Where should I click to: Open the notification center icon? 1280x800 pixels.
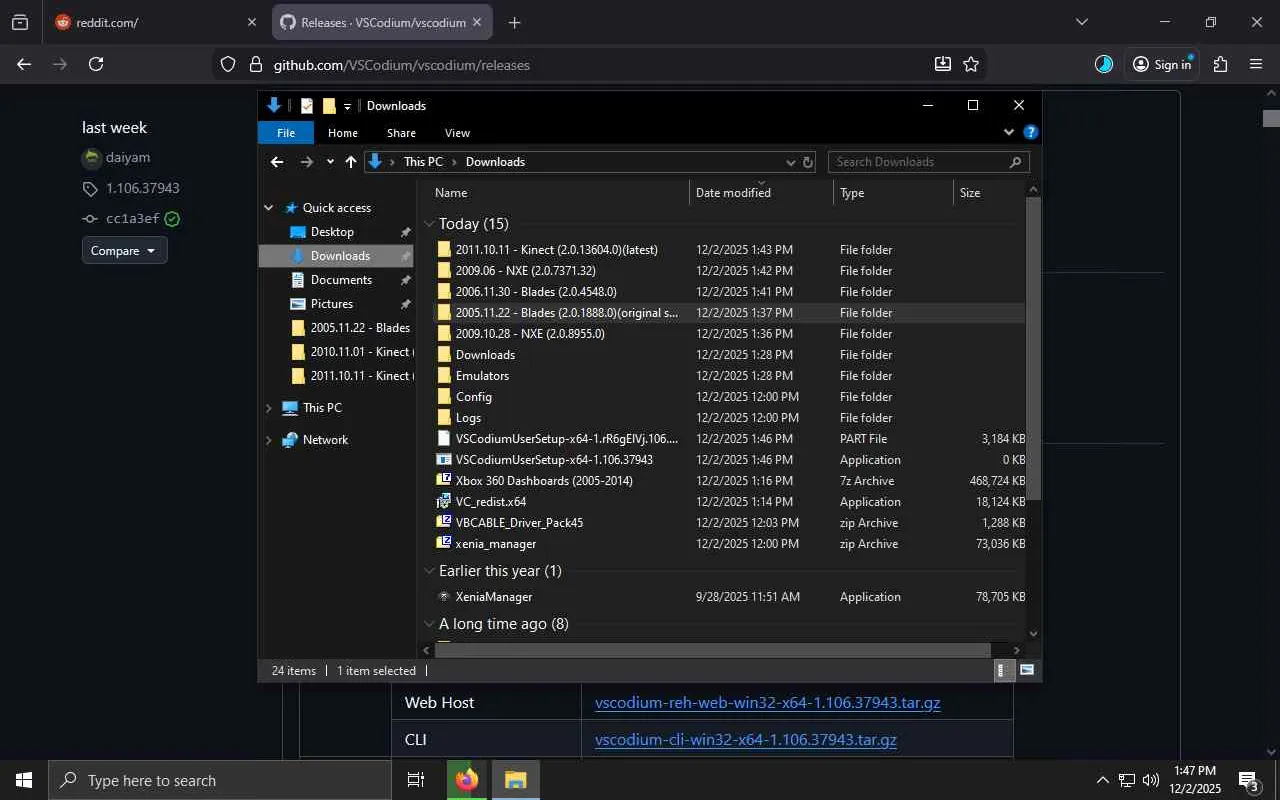click(1249, 780)
